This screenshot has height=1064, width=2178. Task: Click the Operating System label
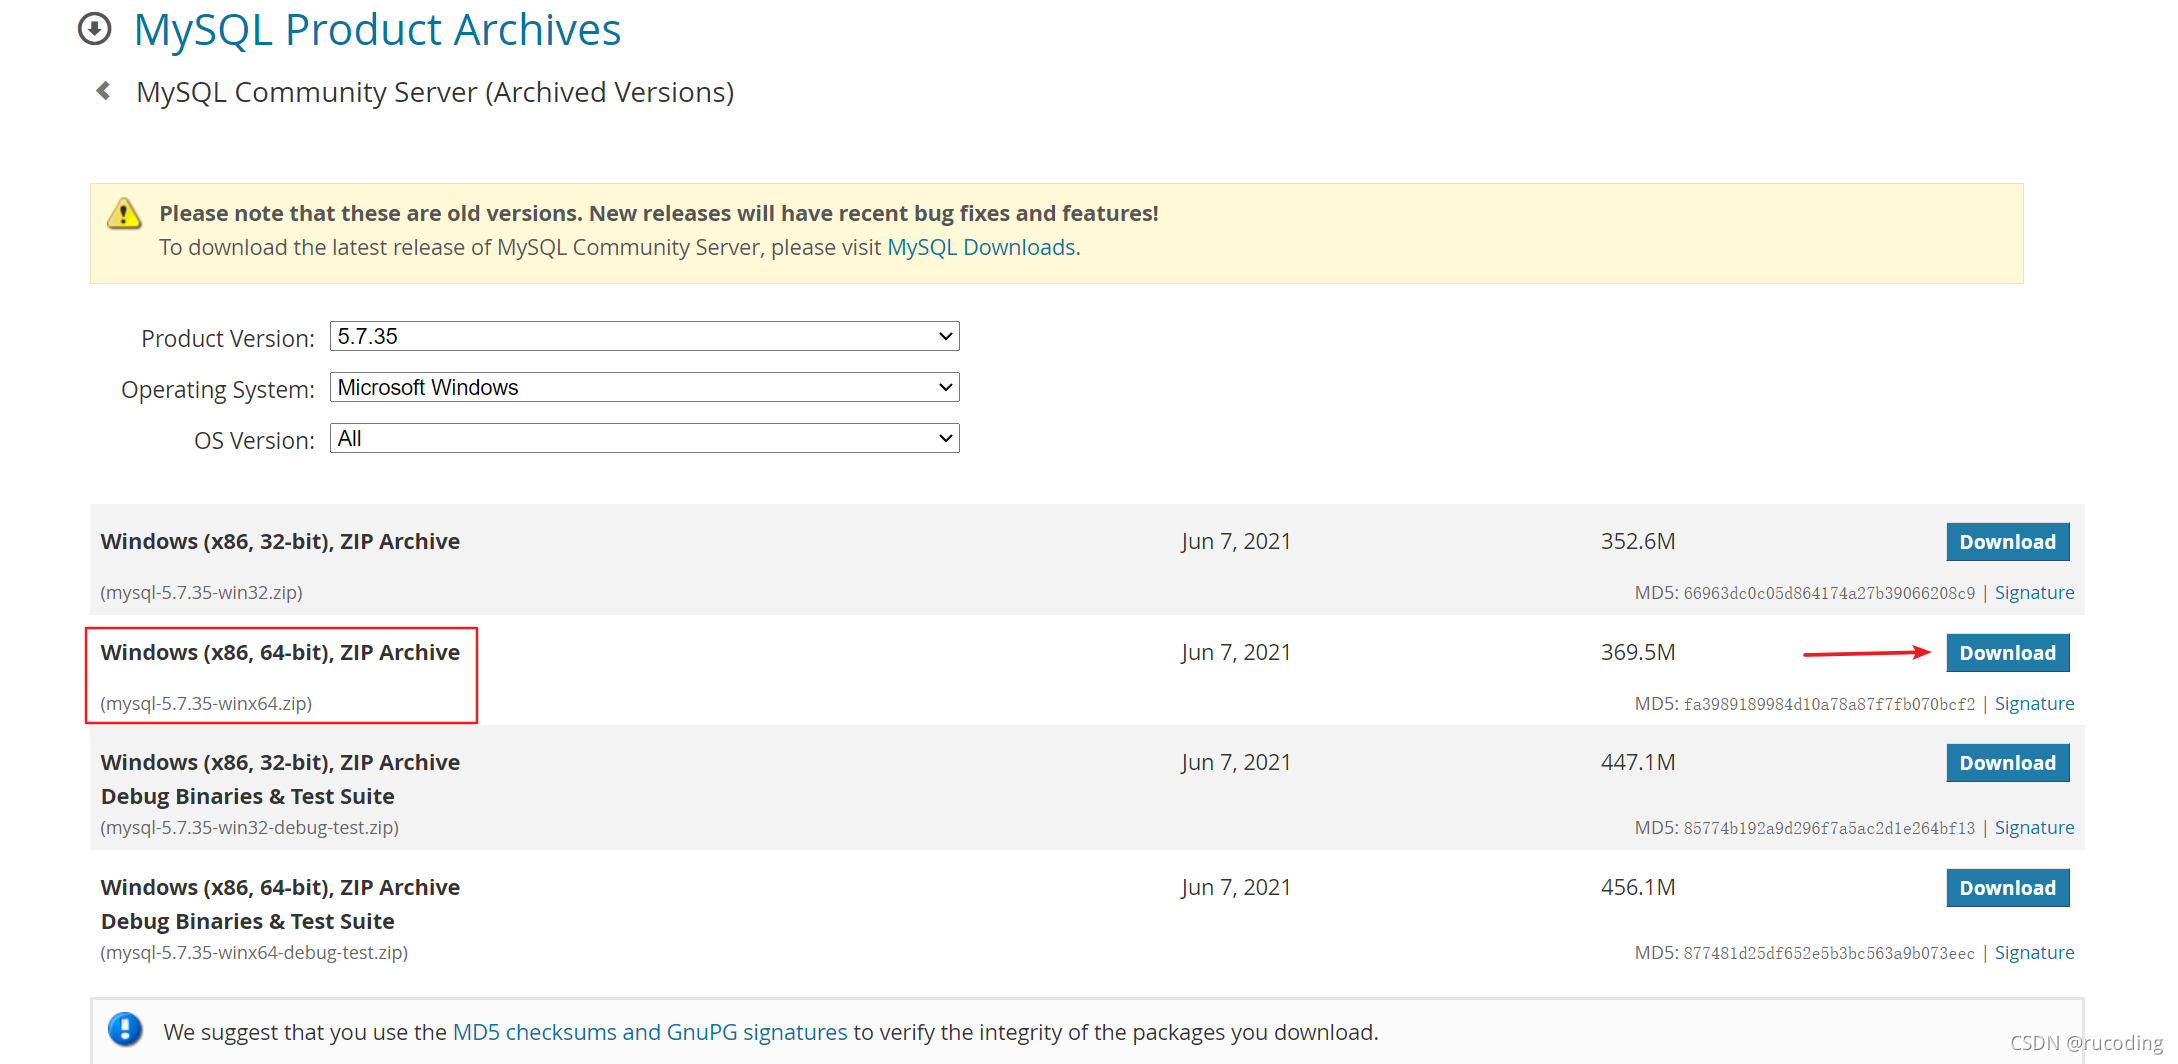click(218, 390)
